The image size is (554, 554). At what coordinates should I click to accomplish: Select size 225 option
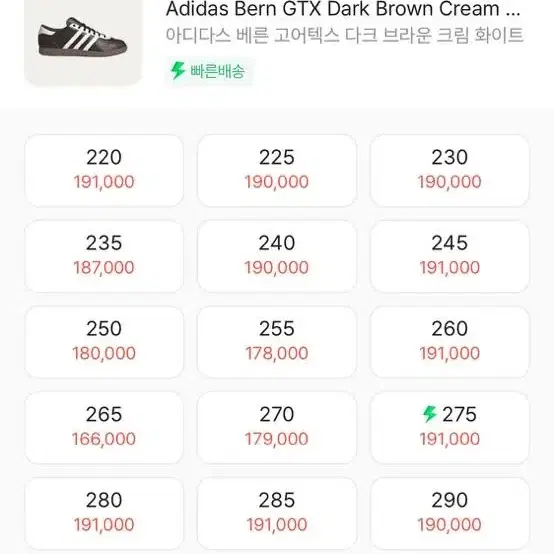point(277,170)
